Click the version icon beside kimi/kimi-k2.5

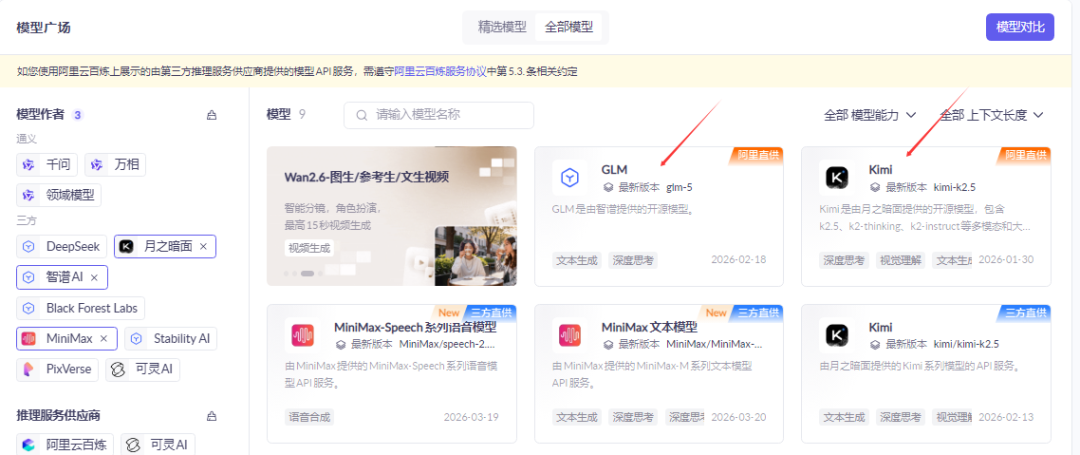coord(875,344)
